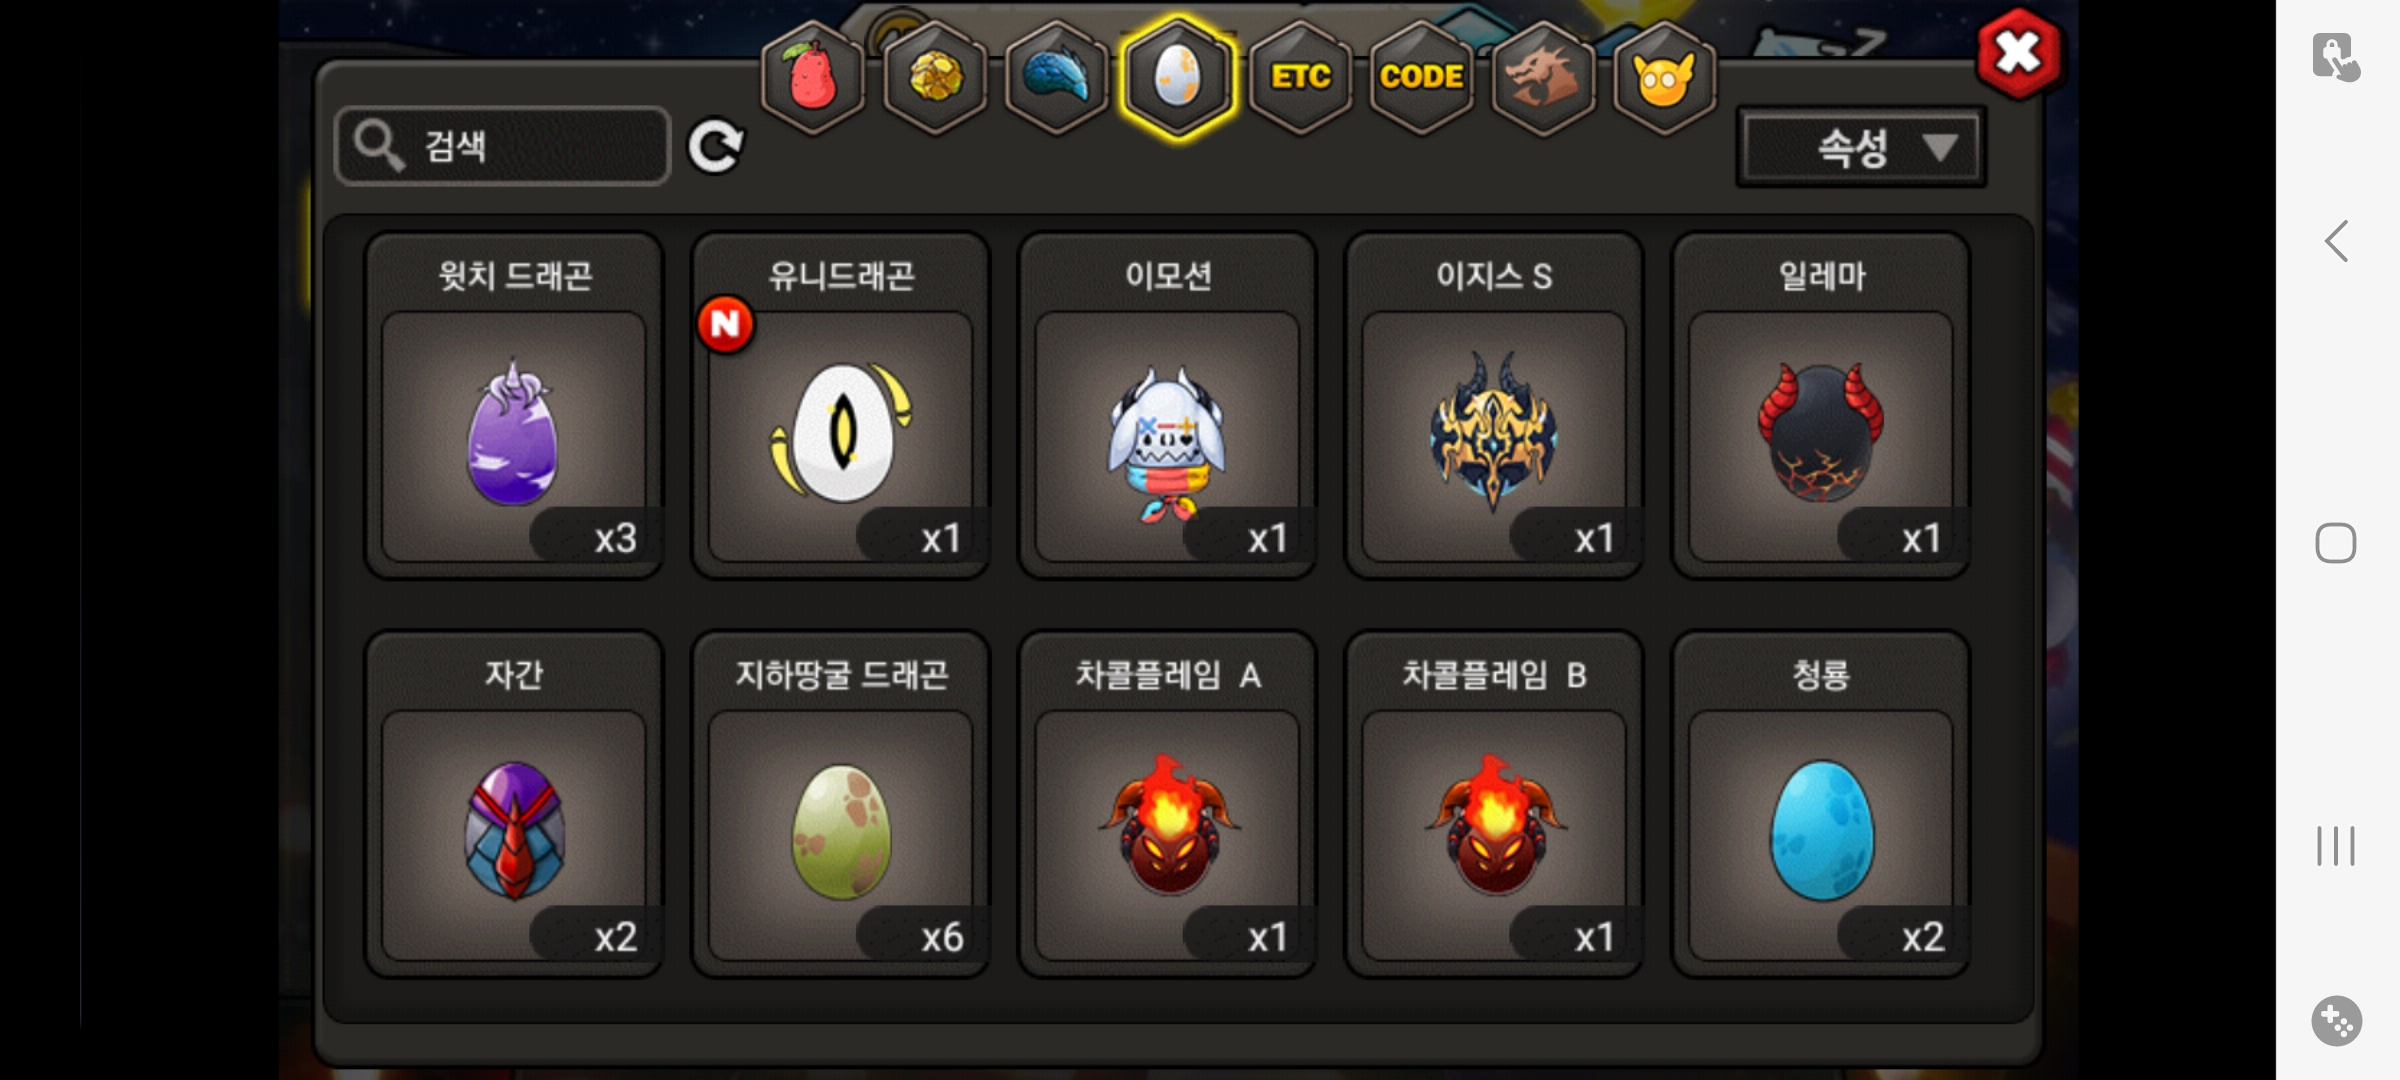2400x1080 pixels.
Task: Select the gold nugget category tab
Action: (935, 77)
